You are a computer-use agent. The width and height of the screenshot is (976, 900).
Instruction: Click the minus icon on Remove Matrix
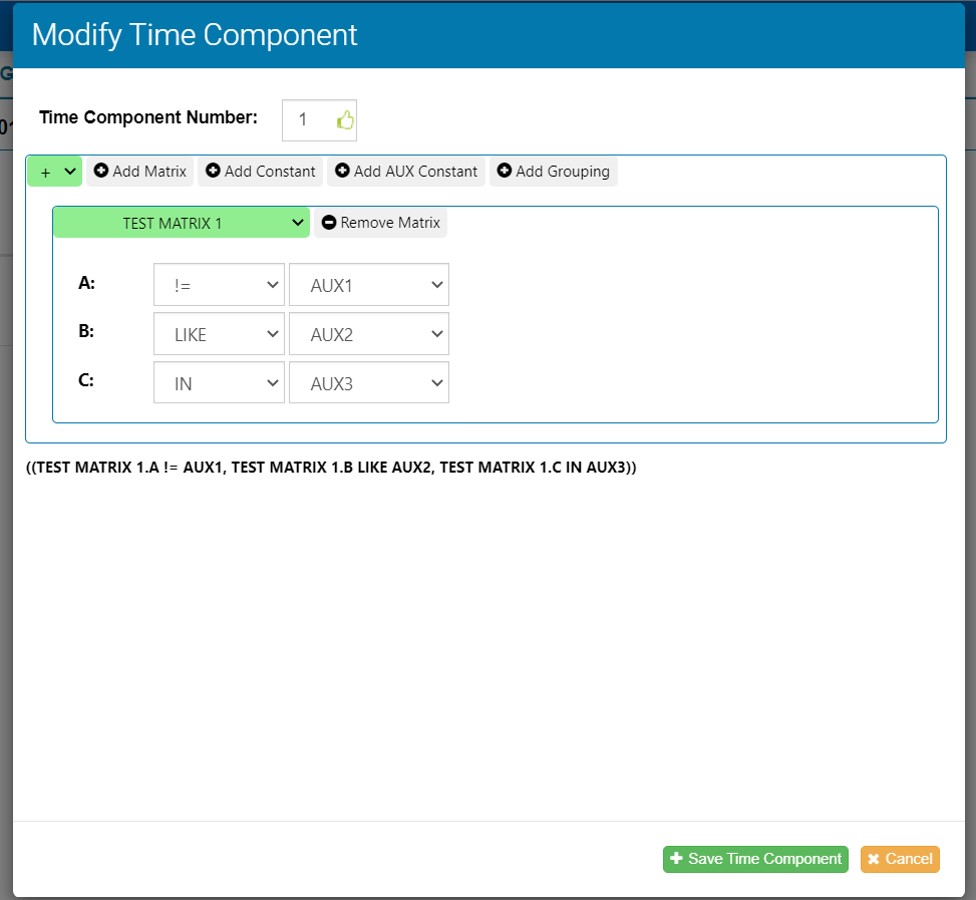pyautogui.click(x=329, y=222)
